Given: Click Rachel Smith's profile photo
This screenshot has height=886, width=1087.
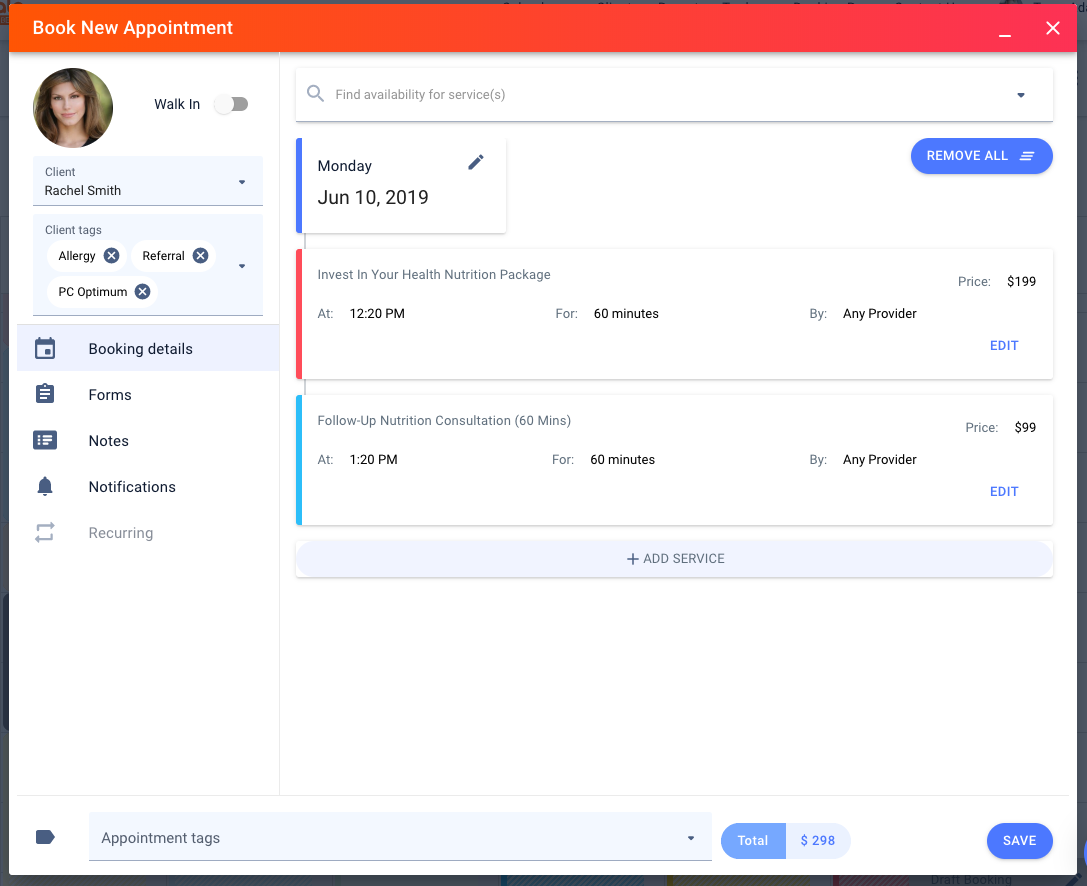Looking at the screenshot, I should [x=73, y=108].
